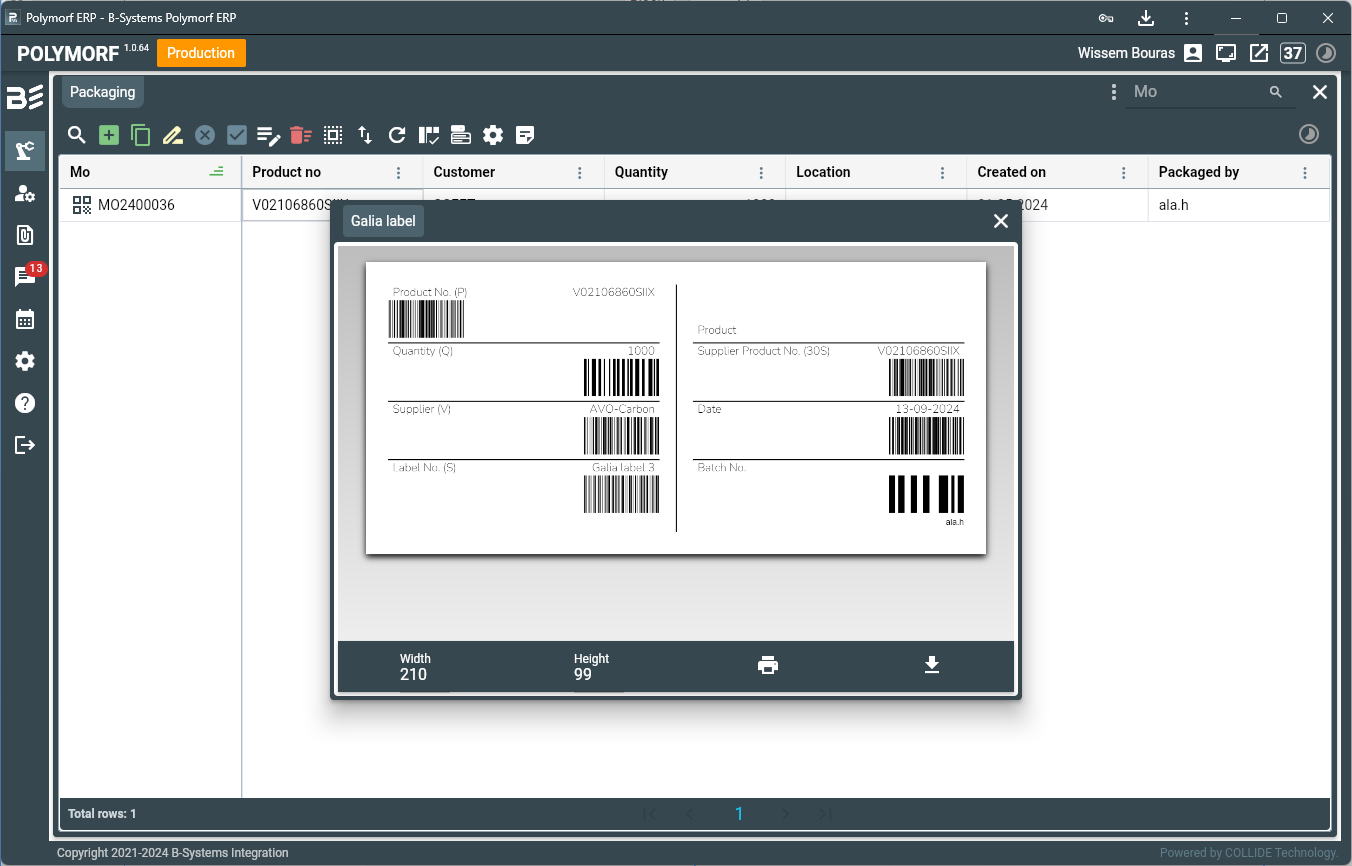
Task: Click the title bar download icon
Action: pos(1146,18)
